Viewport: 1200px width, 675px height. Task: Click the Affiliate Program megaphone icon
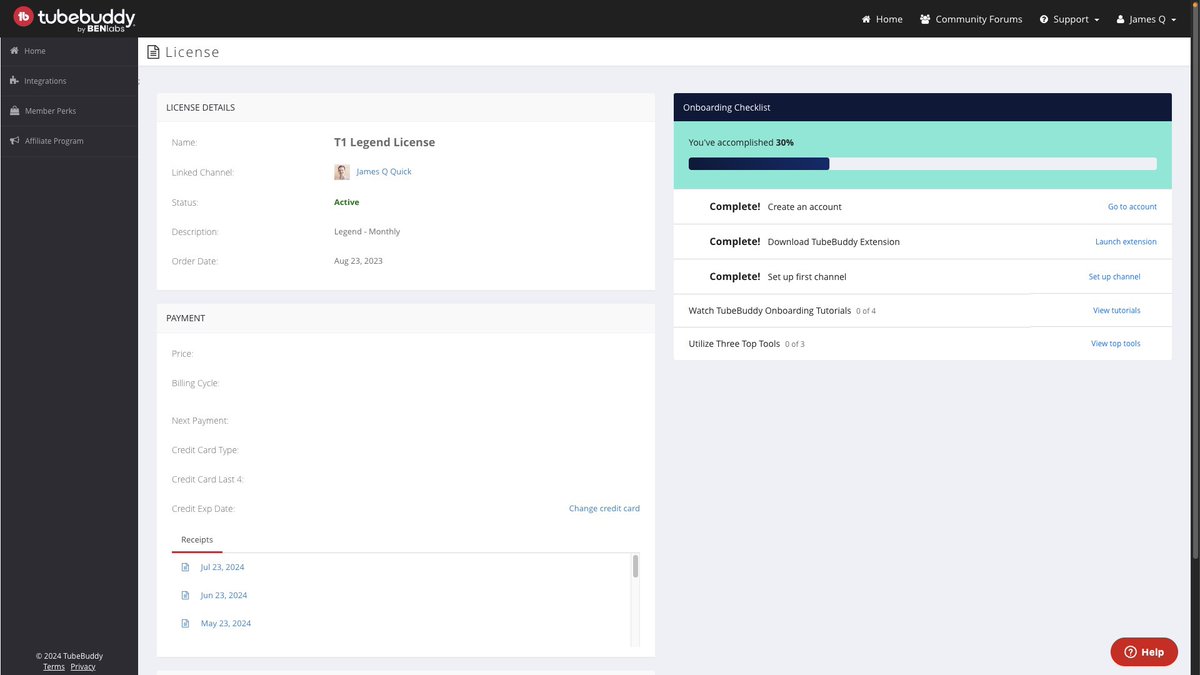14,141
